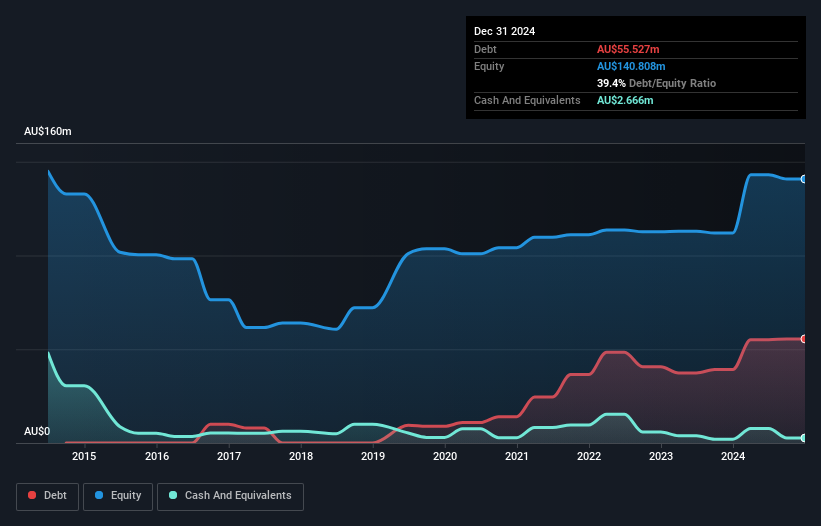The height and width of the screenshot is (526, 821).
Task: Click the tooltip Debt row label
Action: pos(485,49)
